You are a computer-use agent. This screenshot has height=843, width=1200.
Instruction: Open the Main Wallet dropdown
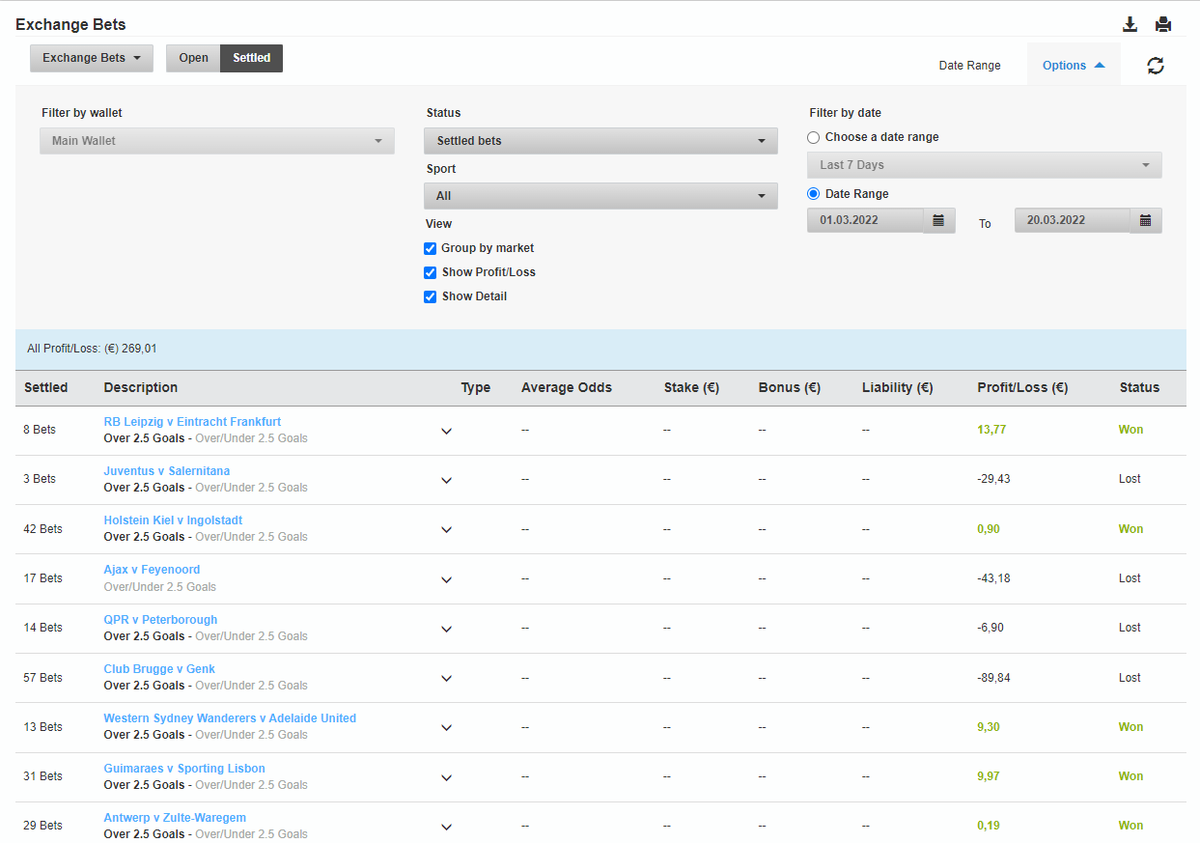point(217,141)
